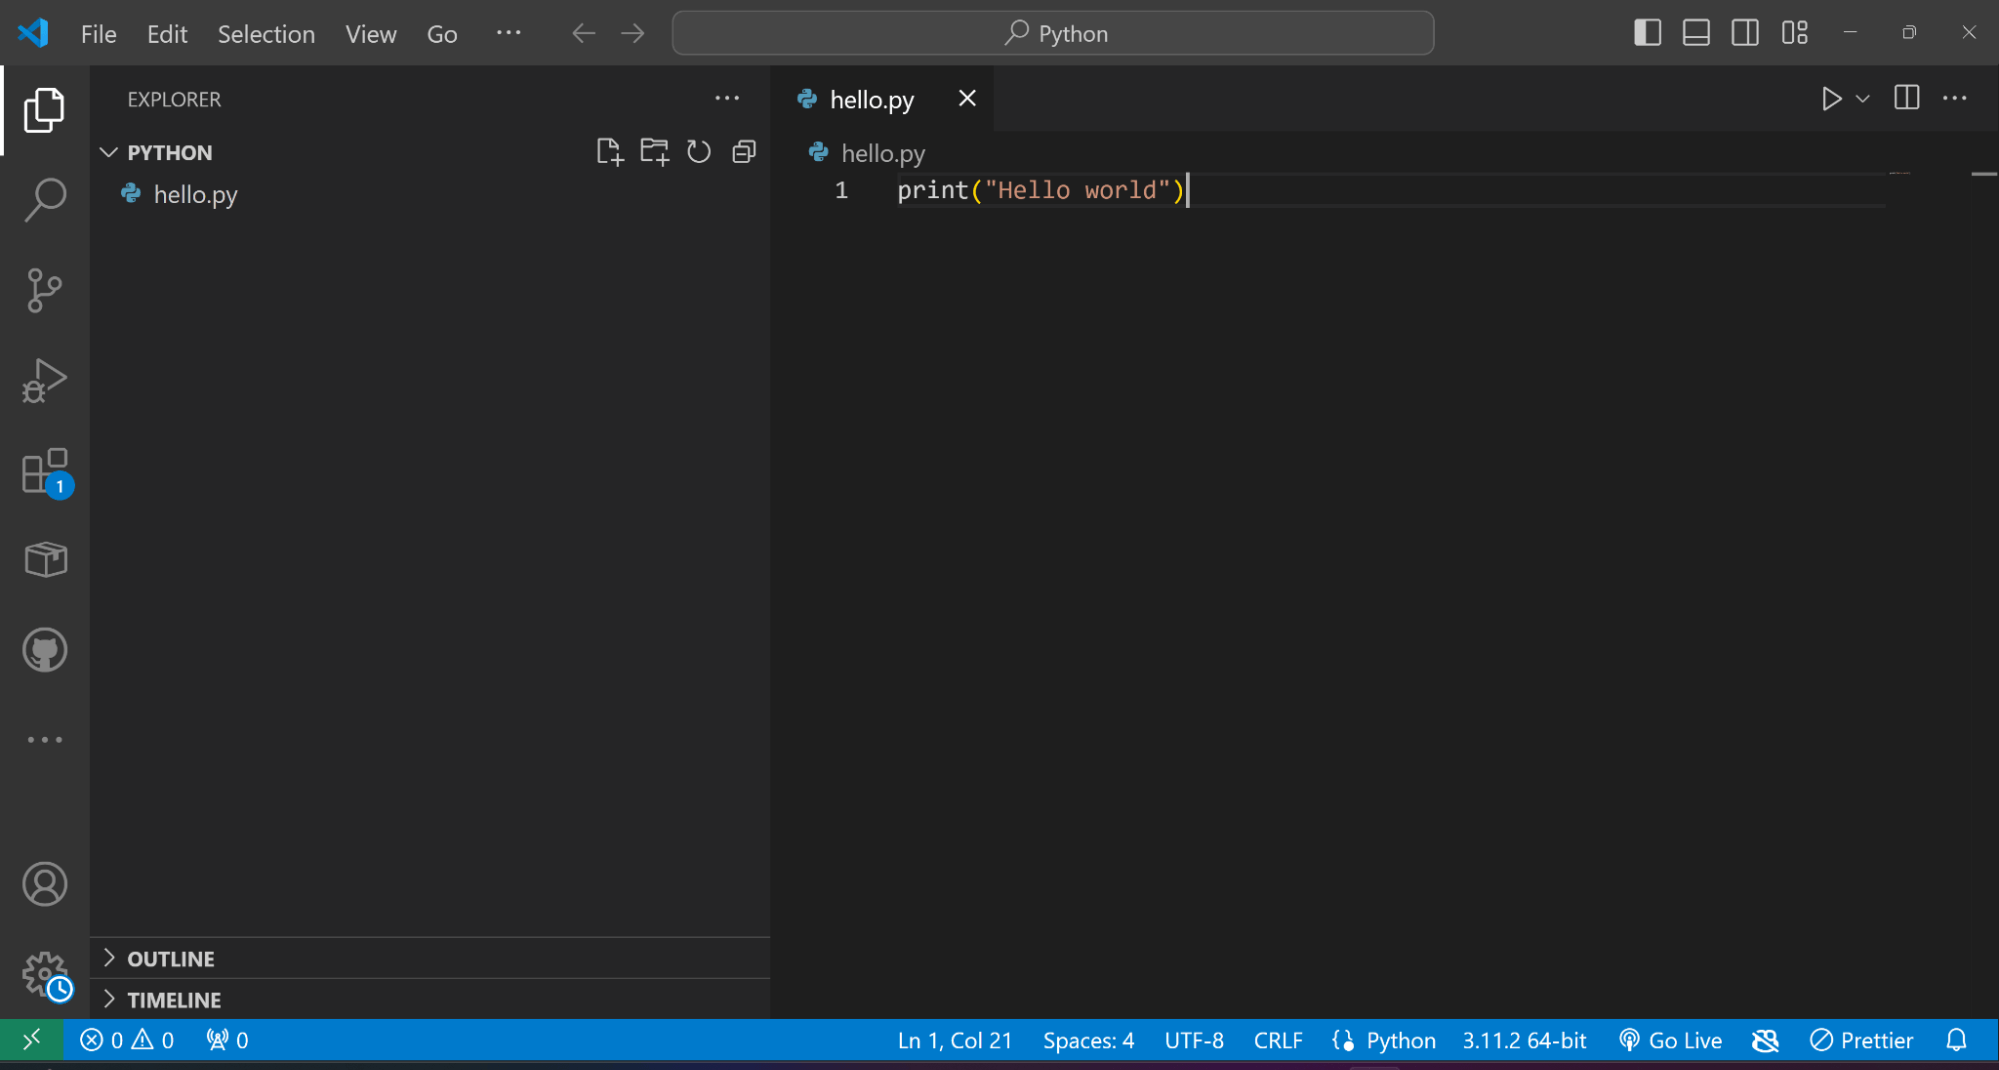
Task: Open a remote window from status bar
Action: pyautogui.click(x=32, y=1040)
